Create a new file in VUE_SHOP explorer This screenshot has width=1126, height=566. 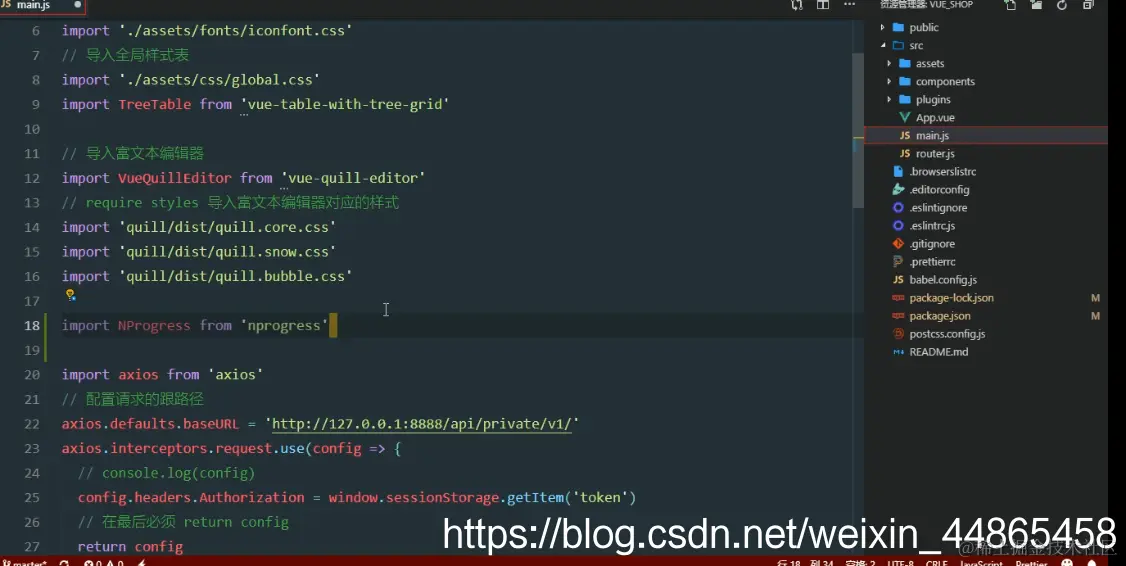click(1010, 5)
